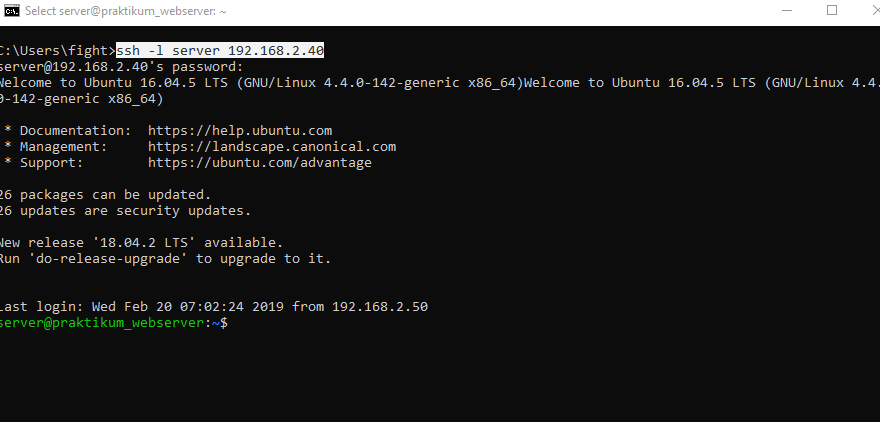
Task: Click the '26 packages can be updated' line
Action: coord(105,194)
